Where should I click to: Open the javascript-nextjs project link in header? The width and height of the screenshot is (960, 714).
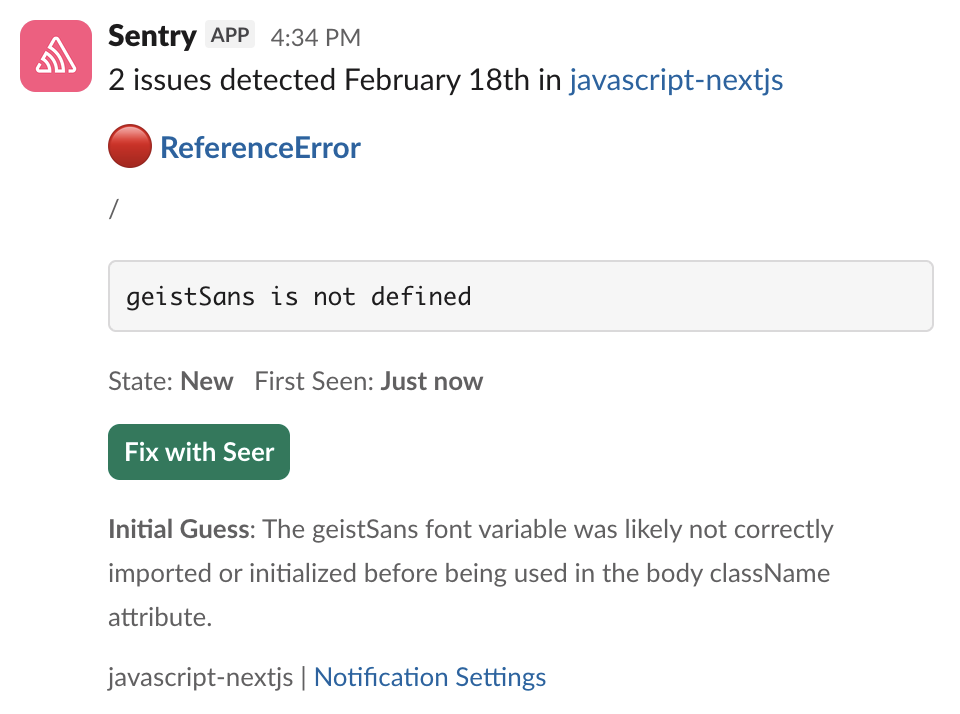[676, 80]
